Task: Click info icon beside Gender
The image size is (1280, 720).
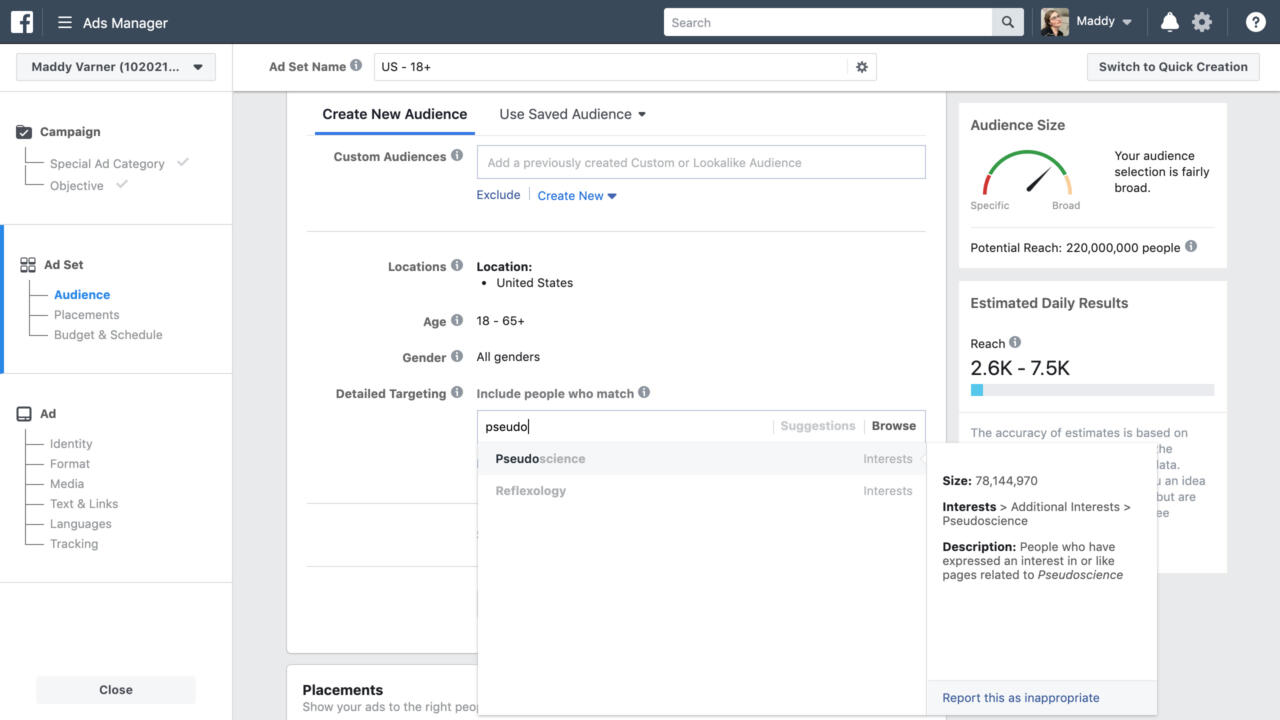Action: click(457, 357)
